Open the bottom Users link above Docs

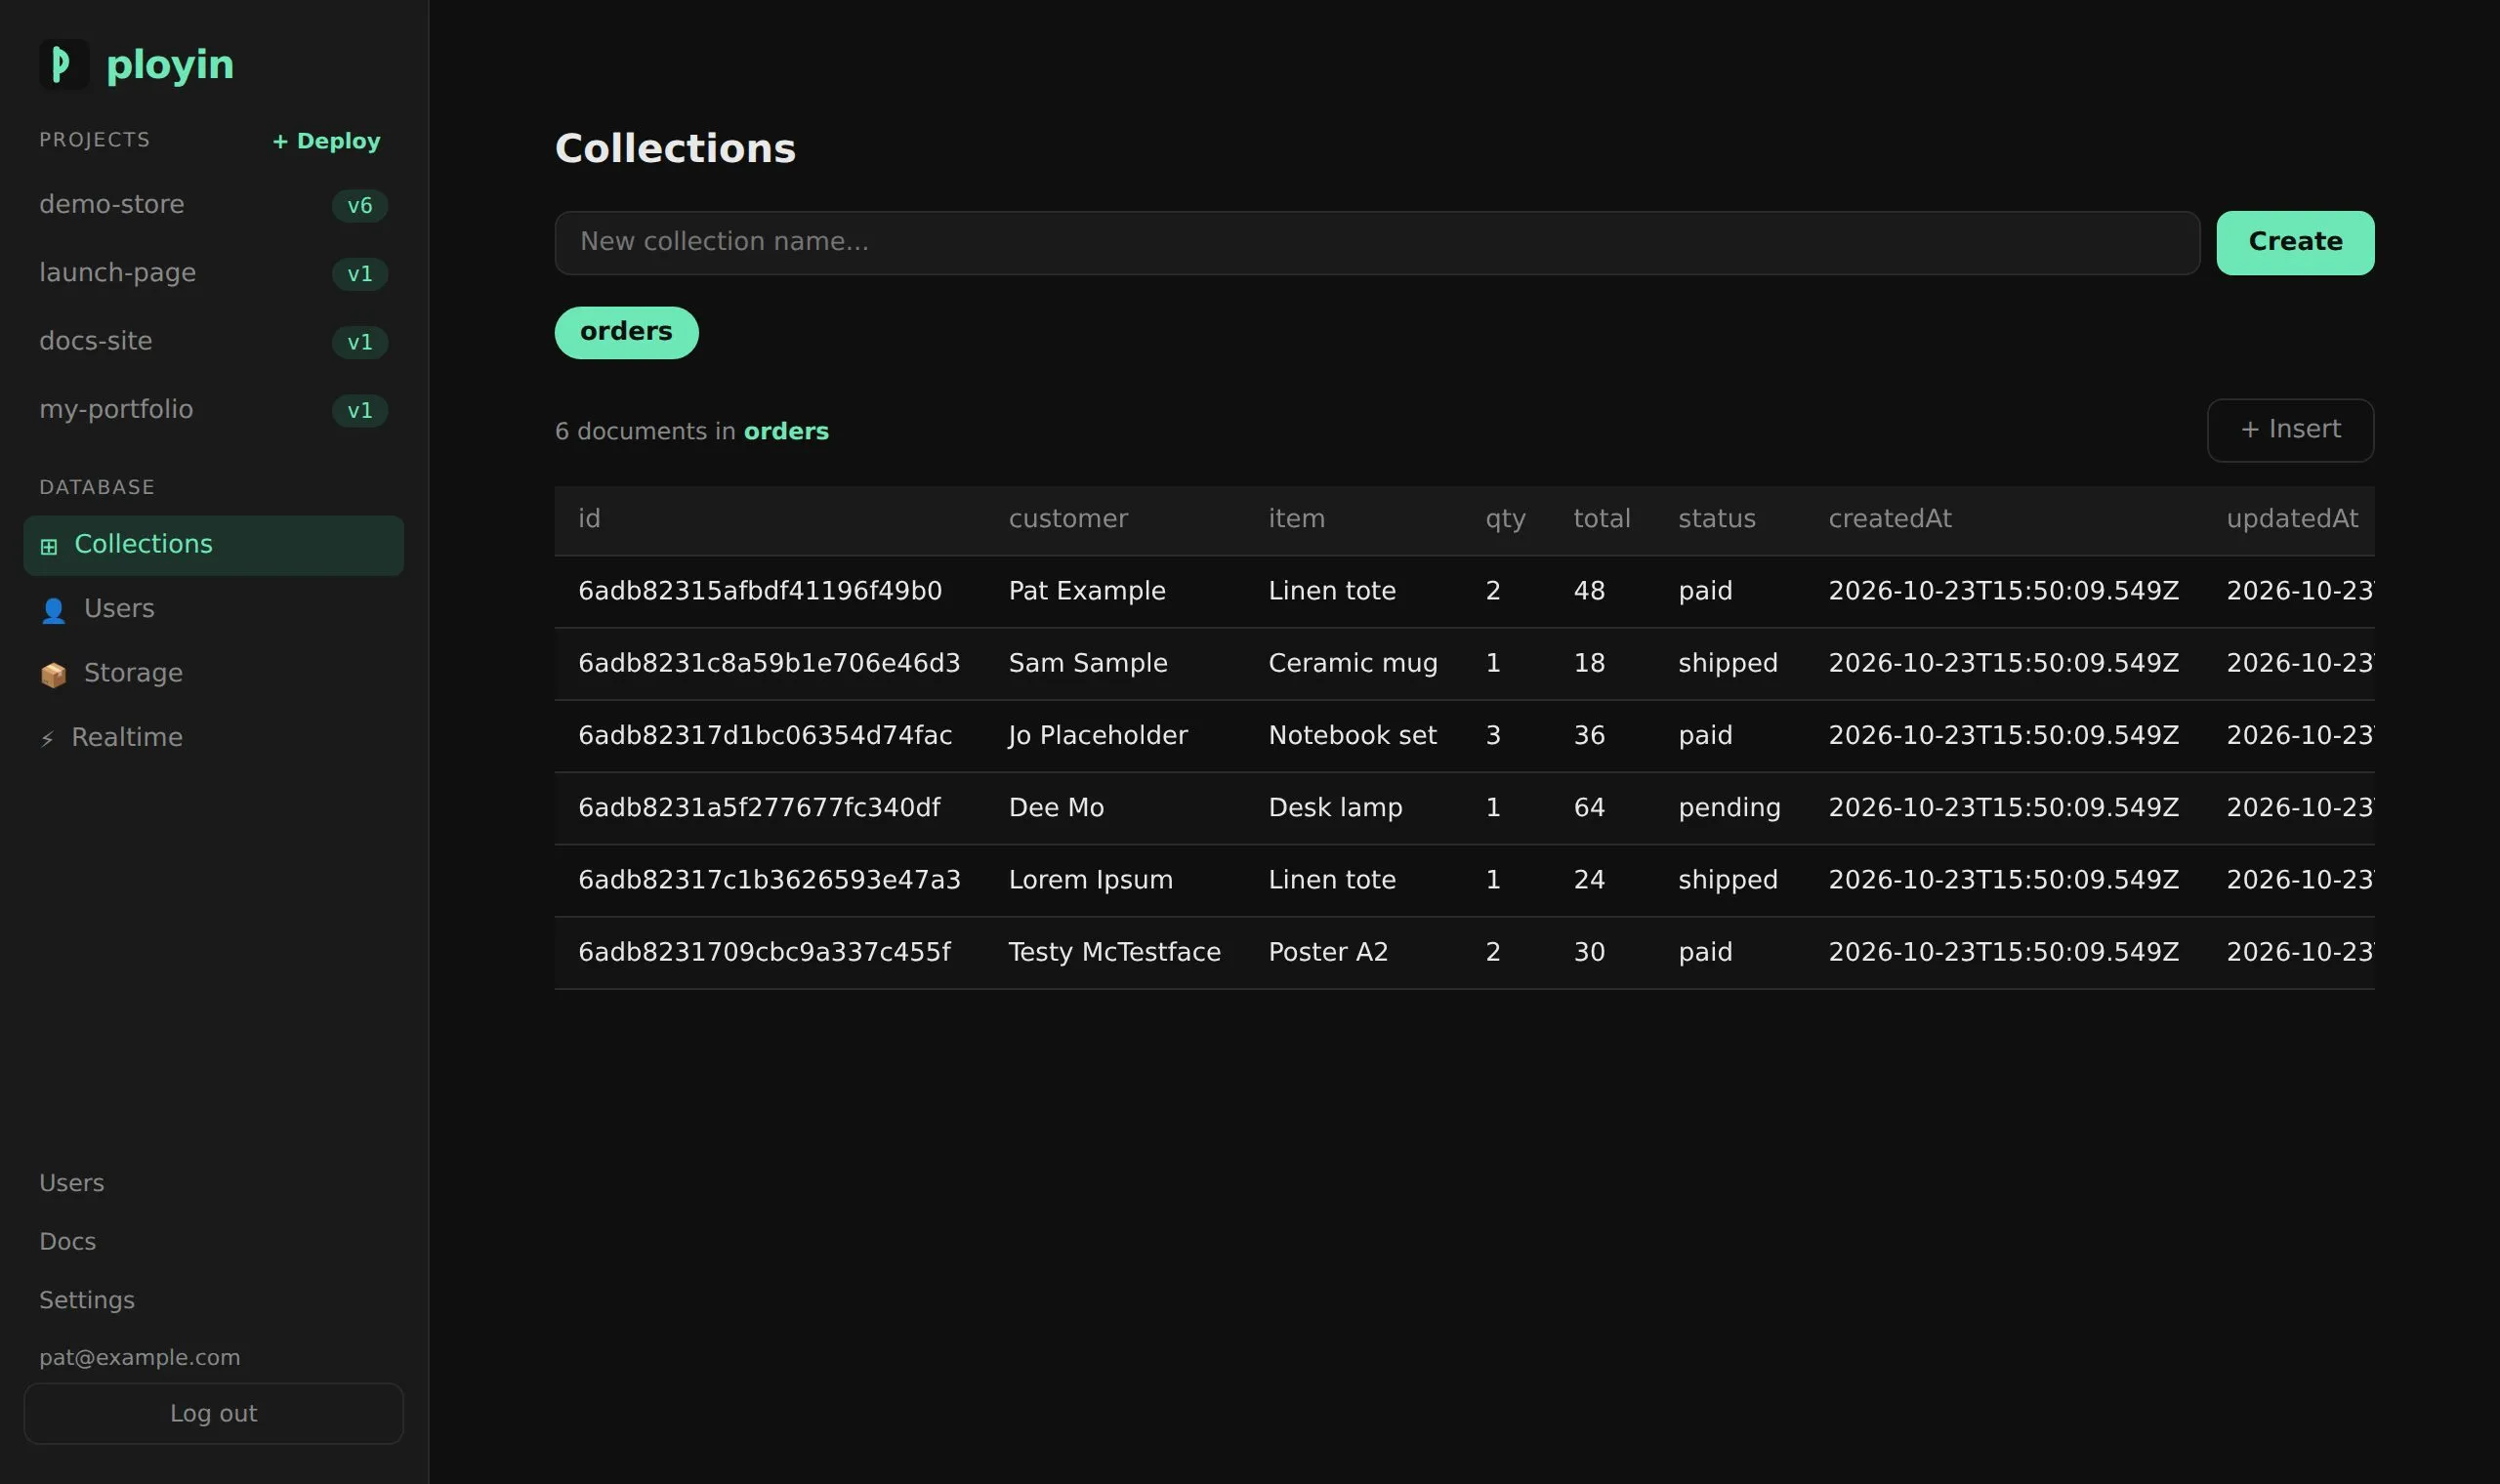(x=71, y=1183)
